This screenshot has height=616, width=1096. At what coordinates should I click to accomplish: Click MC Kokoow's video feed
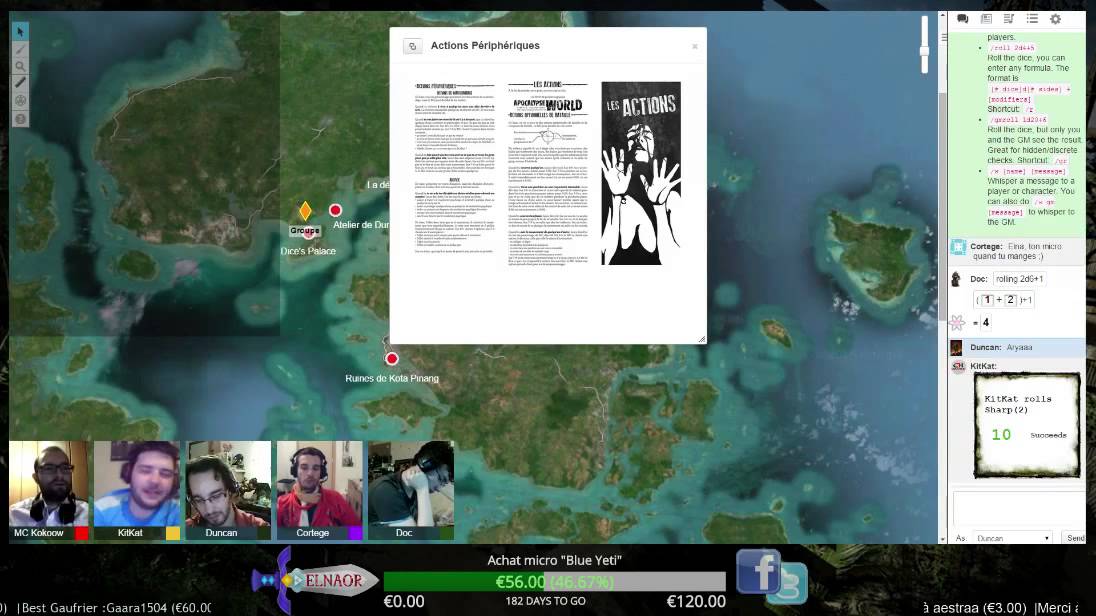(x=49, y=482)
